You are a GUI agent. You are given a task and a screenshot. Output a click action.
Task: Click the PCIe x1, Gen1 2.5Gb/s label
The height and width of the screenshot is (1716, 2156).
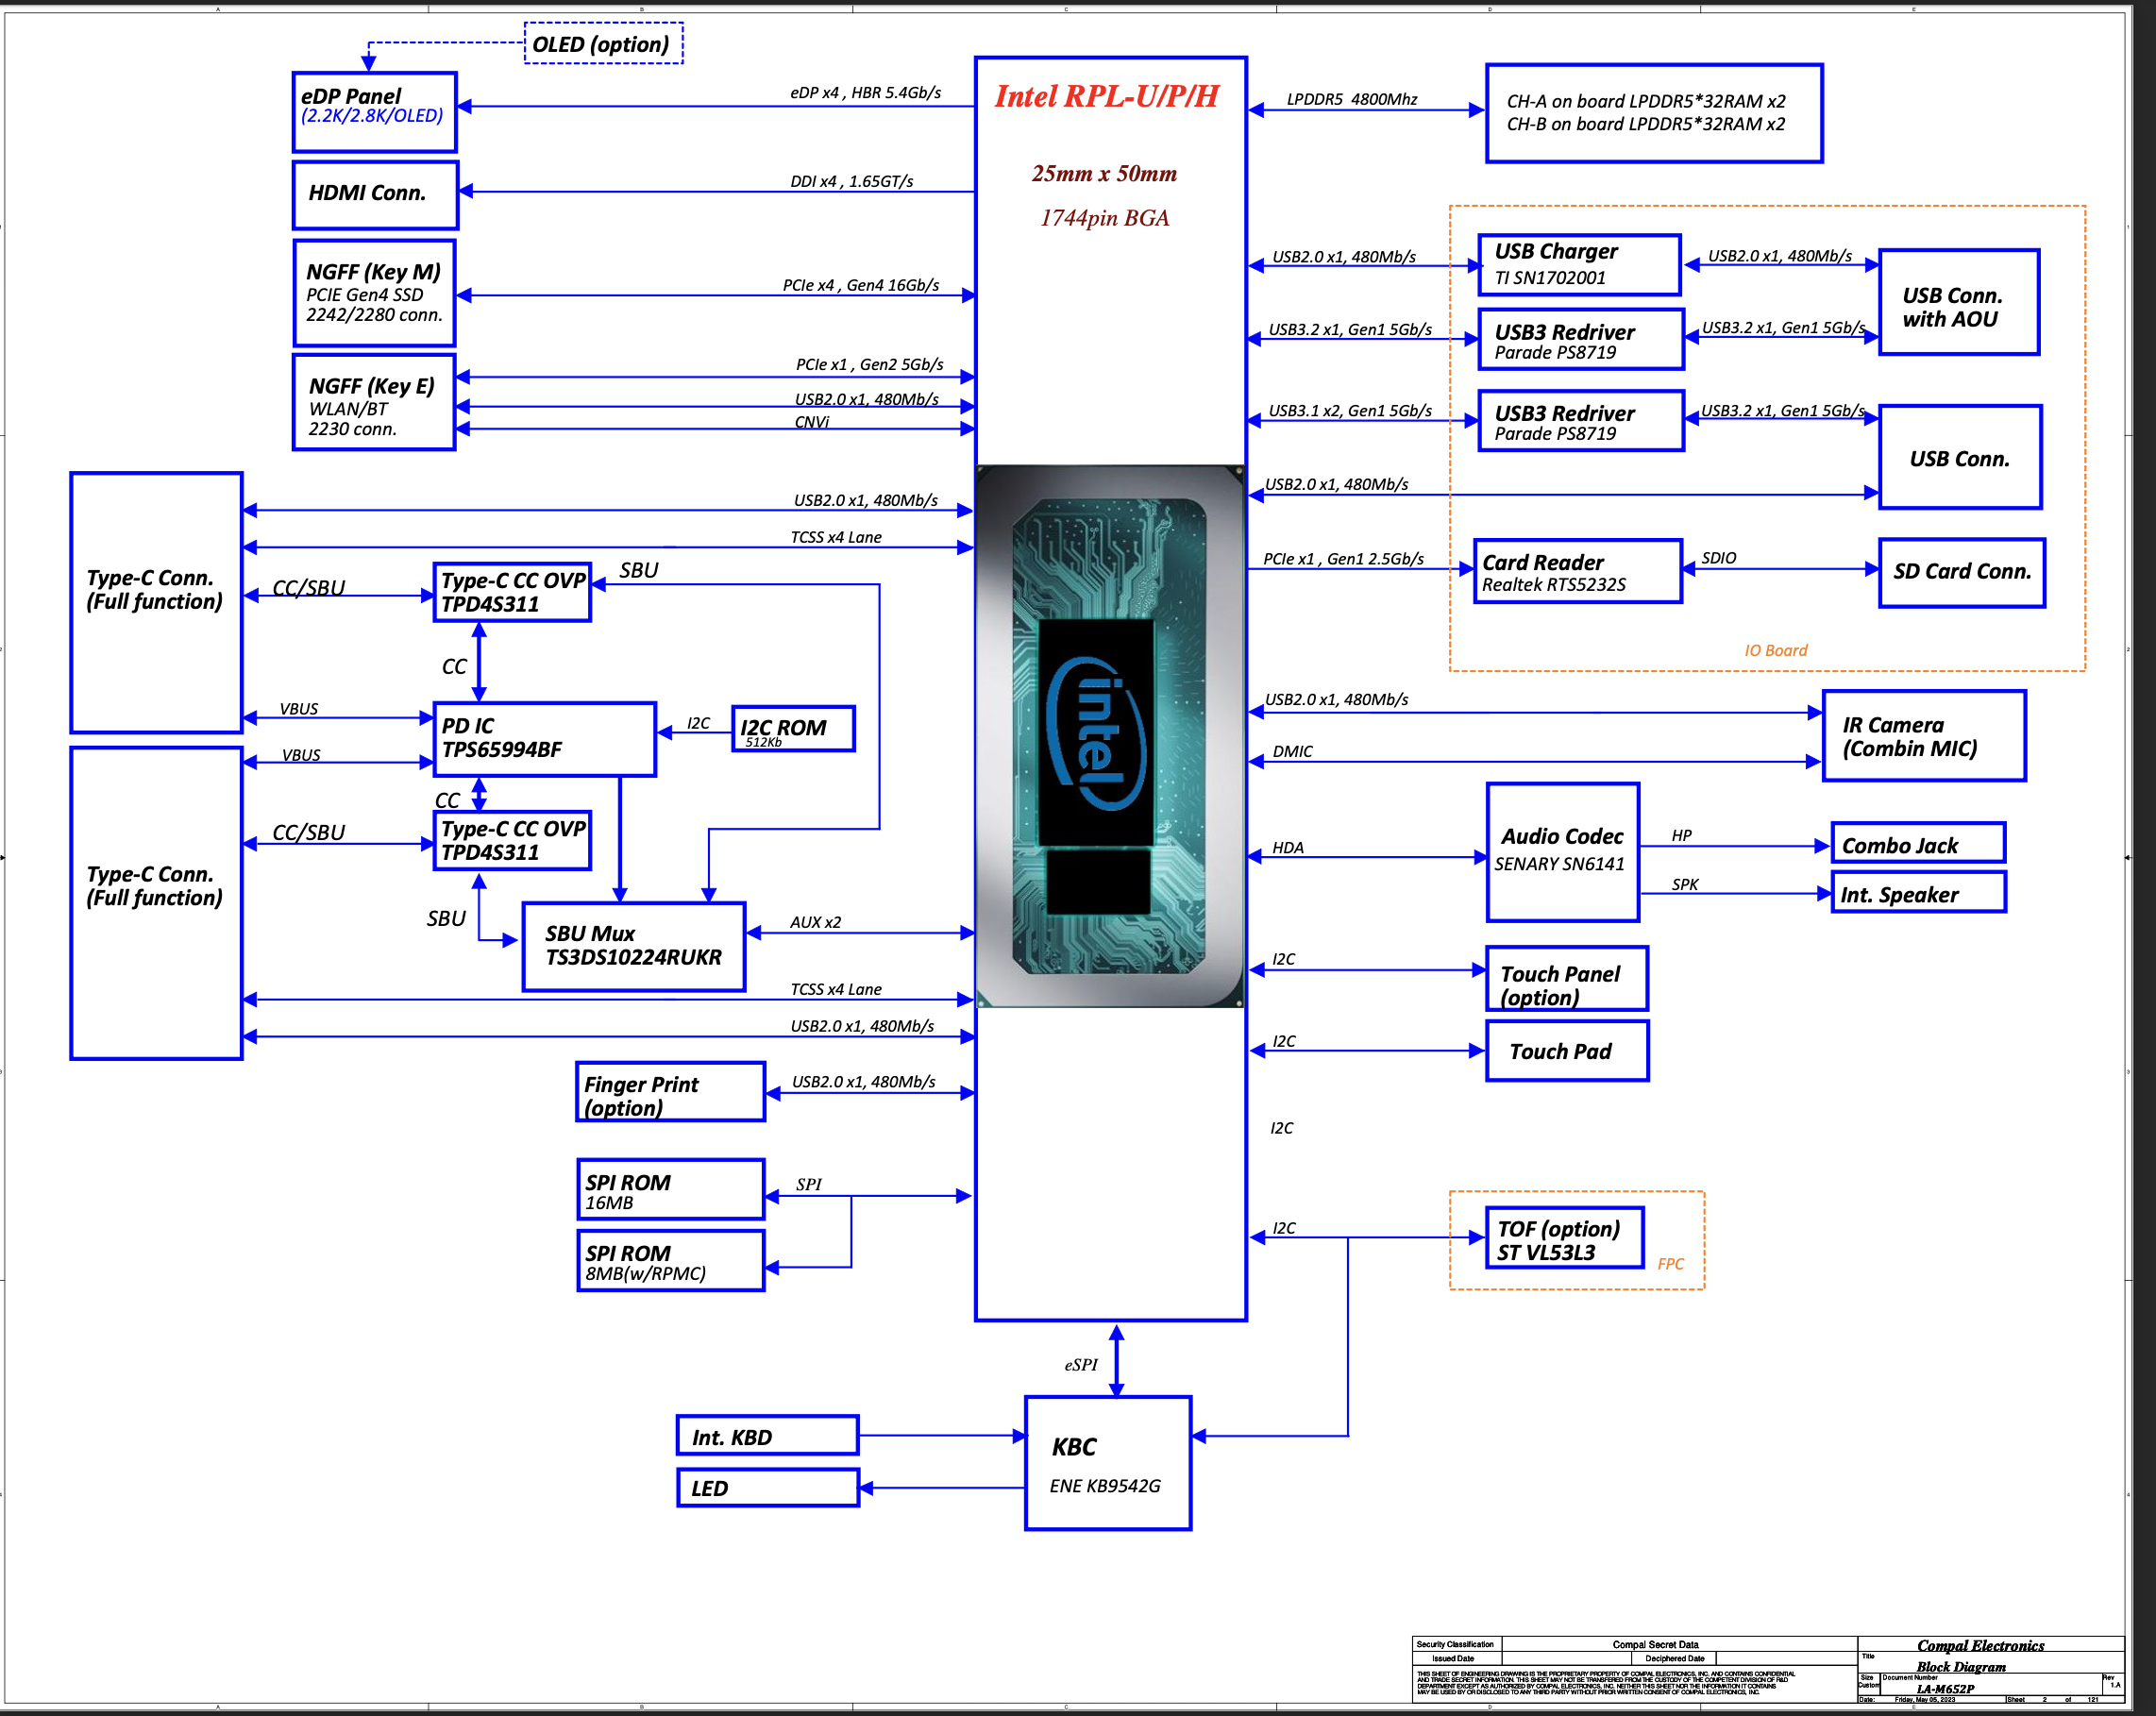coord(1343,559)
